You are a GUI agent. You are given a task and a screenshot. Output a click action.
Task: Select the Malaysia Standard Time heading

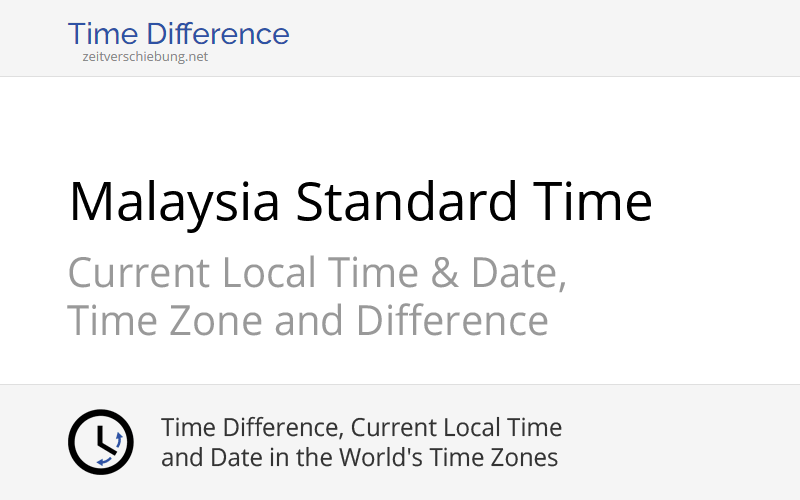pyautogui.click(x=360, y=201)
